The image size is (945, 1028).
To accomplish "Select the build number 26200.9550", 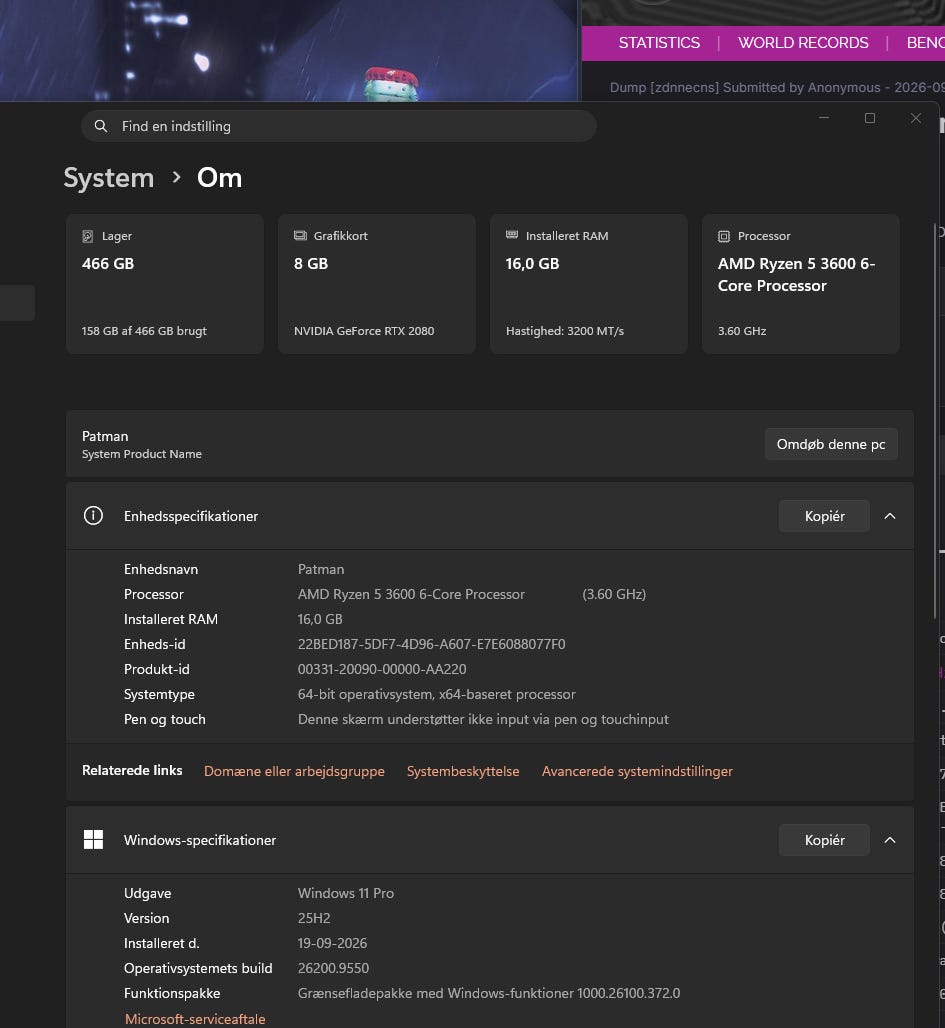I will (x=333, y=968).
